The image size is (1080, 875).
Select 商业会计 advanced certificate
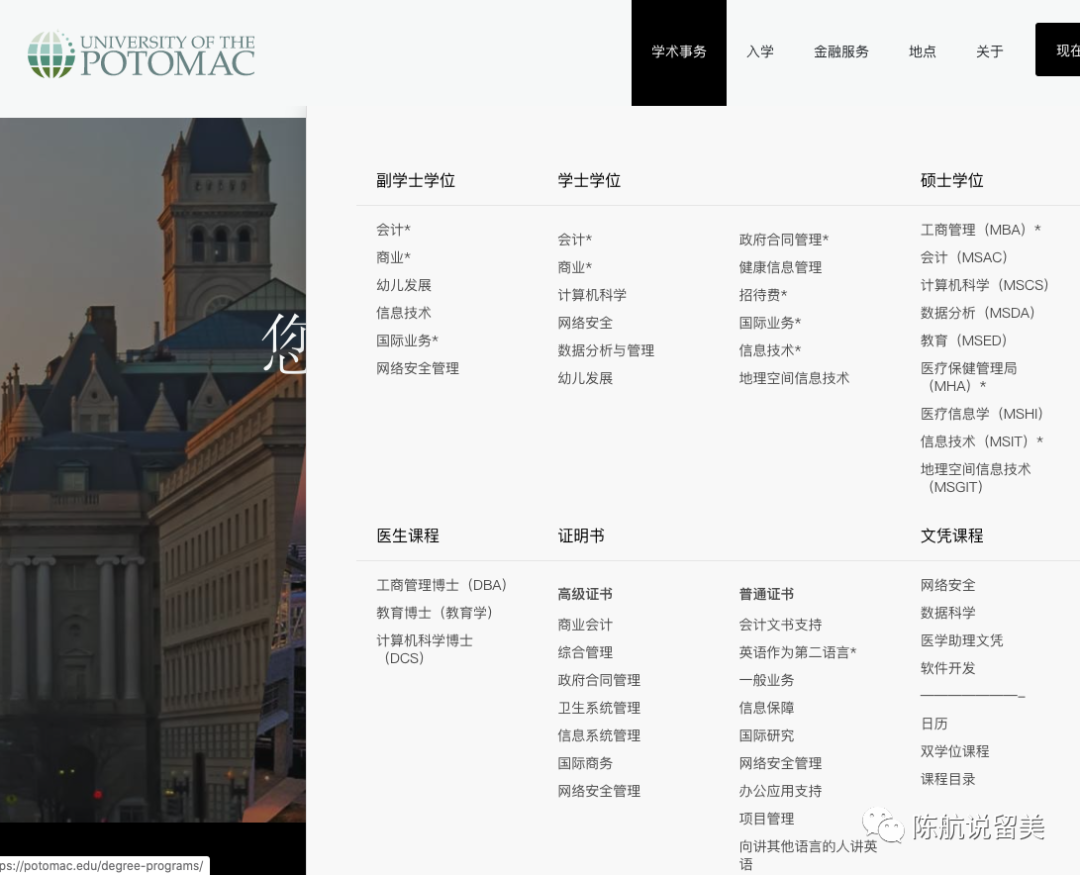pyautogui.click(x=585, y=625)
